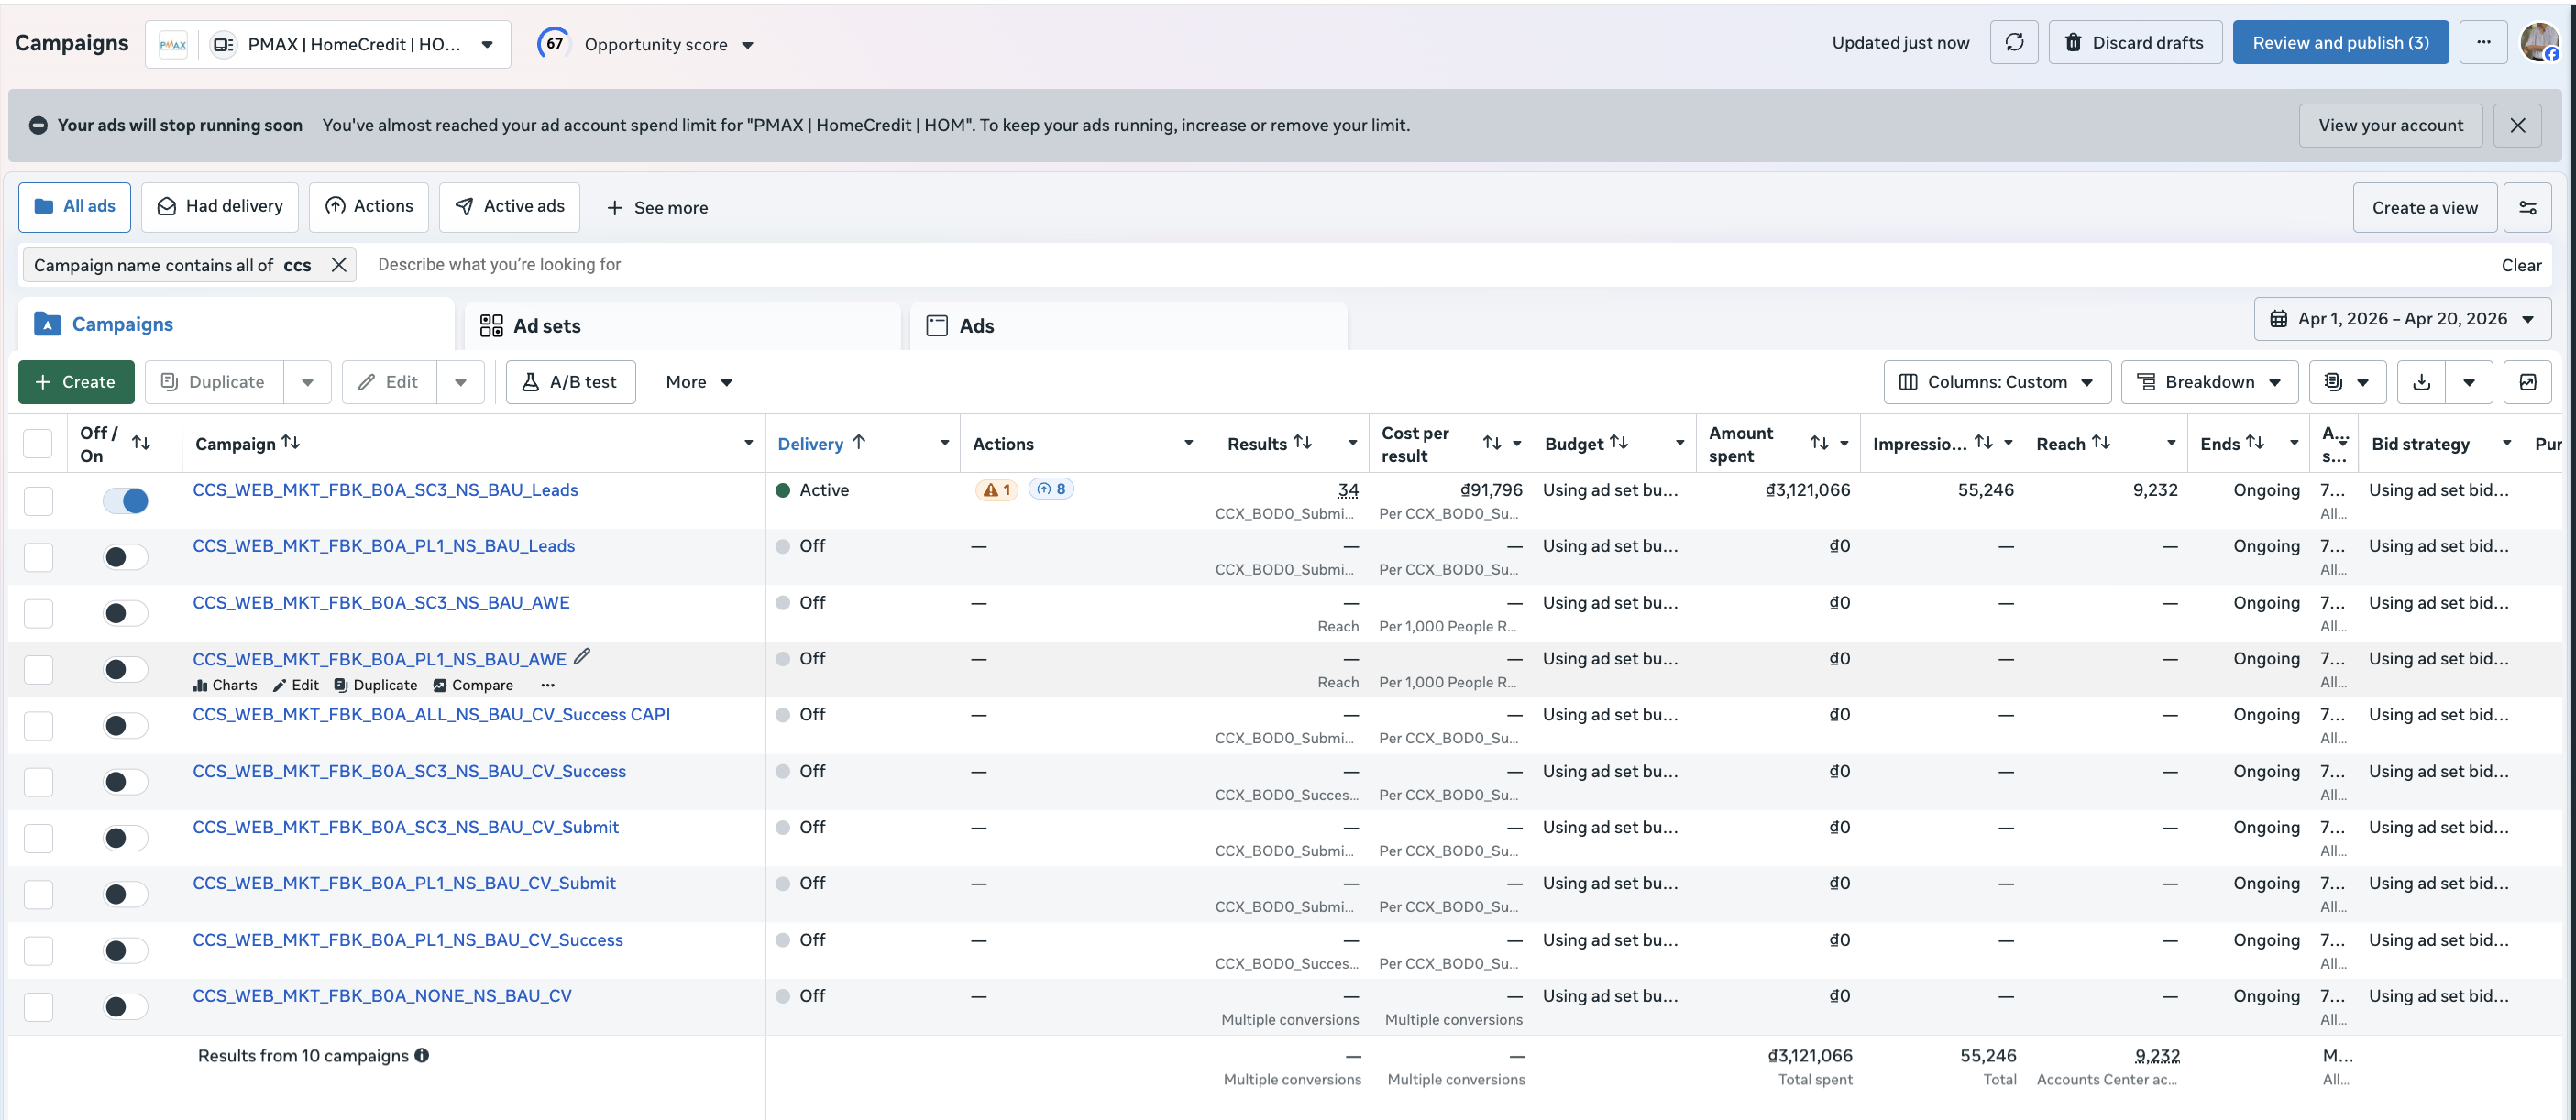Expand the Edit options arrow
Image resolution: width=2576 pixels, height=1120 pixels.
pos(460,382)
